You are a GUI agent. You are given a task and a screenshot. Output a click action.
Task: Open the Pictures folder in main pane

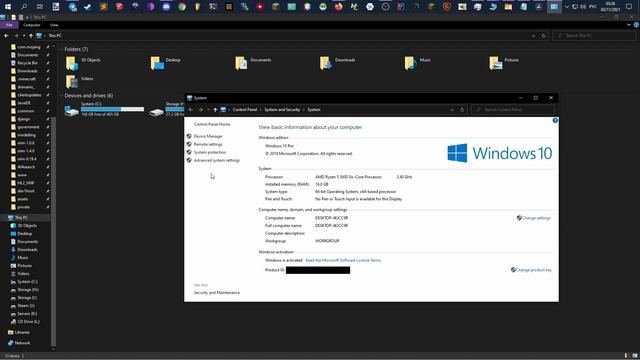coord(504,63)
